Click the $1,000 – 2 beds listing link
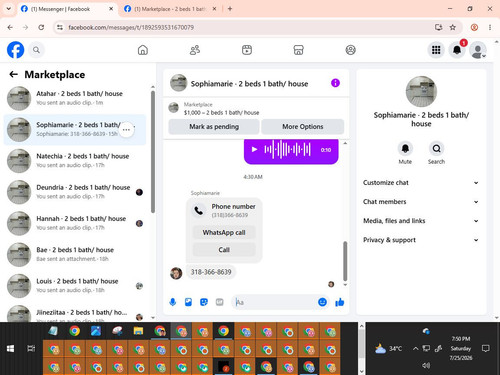The width and height of the screenshot is (500, 375). pos(221,113)
